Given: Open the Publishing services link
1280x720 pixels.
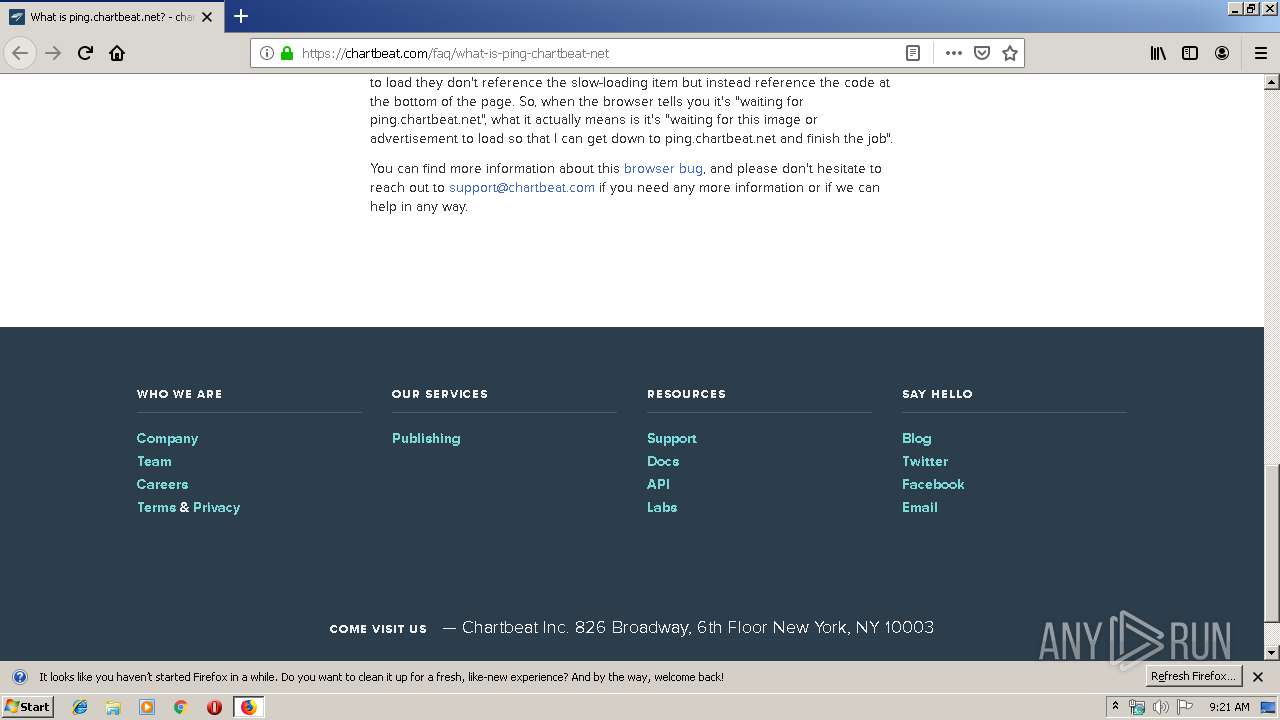Looking at the screenshot, I should [x=426, y=438].
